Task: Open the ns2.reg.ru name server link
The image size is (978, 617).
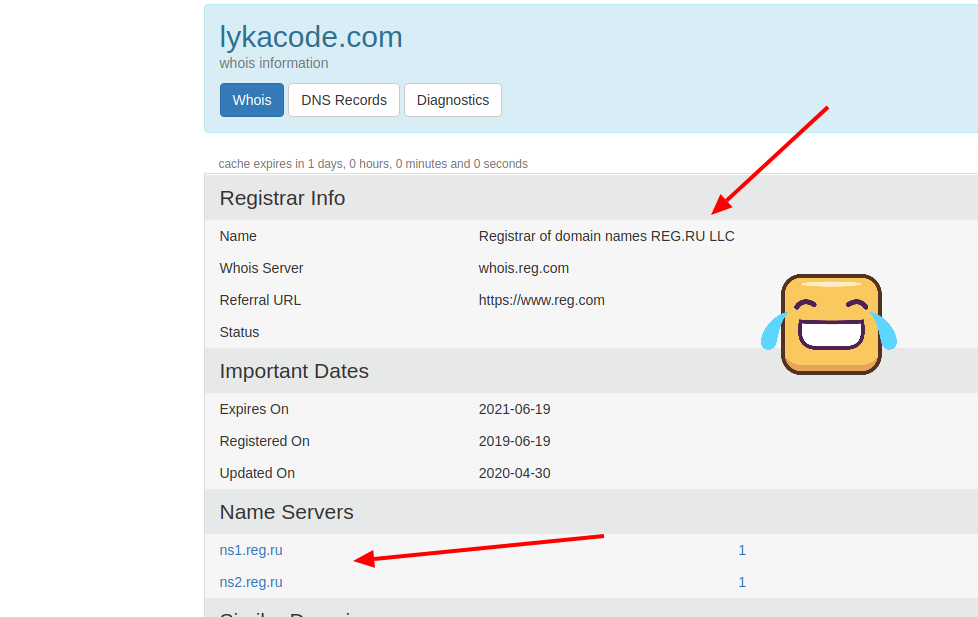Action: (x=251, y=582)
